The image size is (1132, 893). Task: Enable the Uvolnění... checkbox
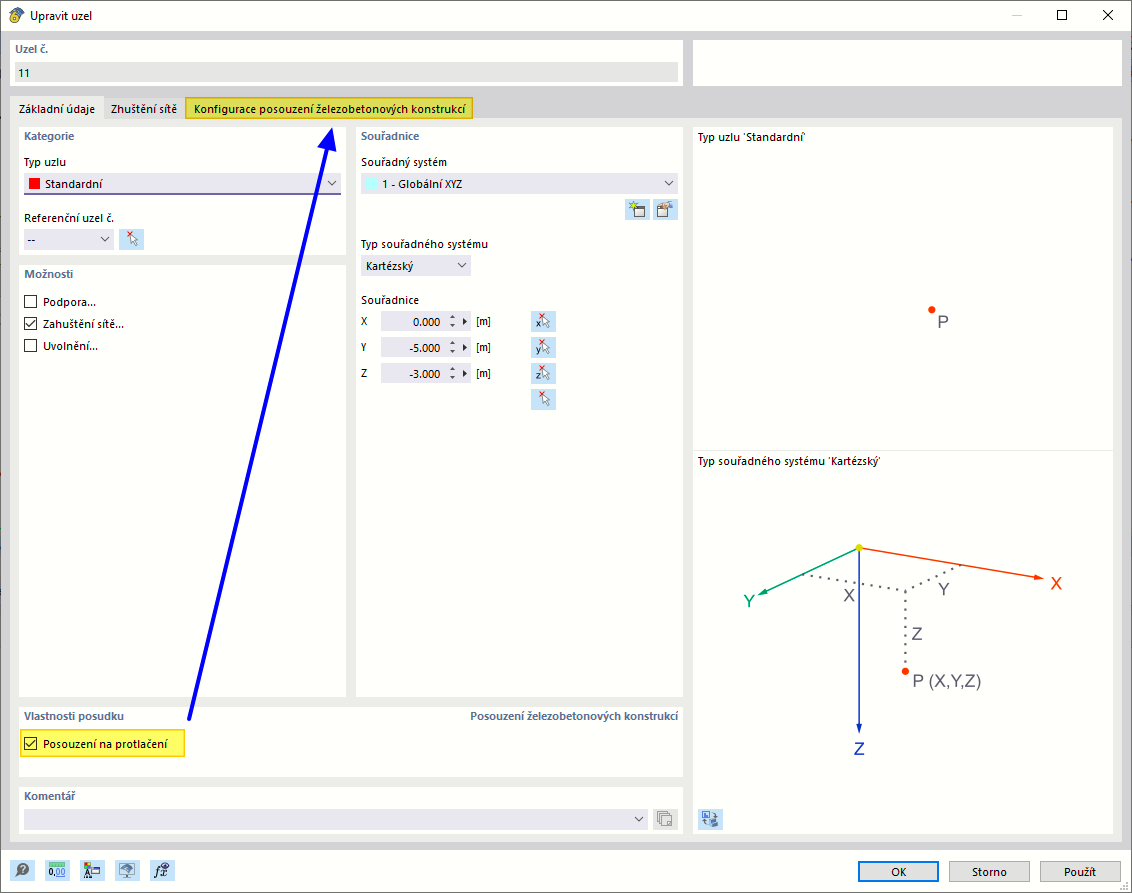click(30, 346)
